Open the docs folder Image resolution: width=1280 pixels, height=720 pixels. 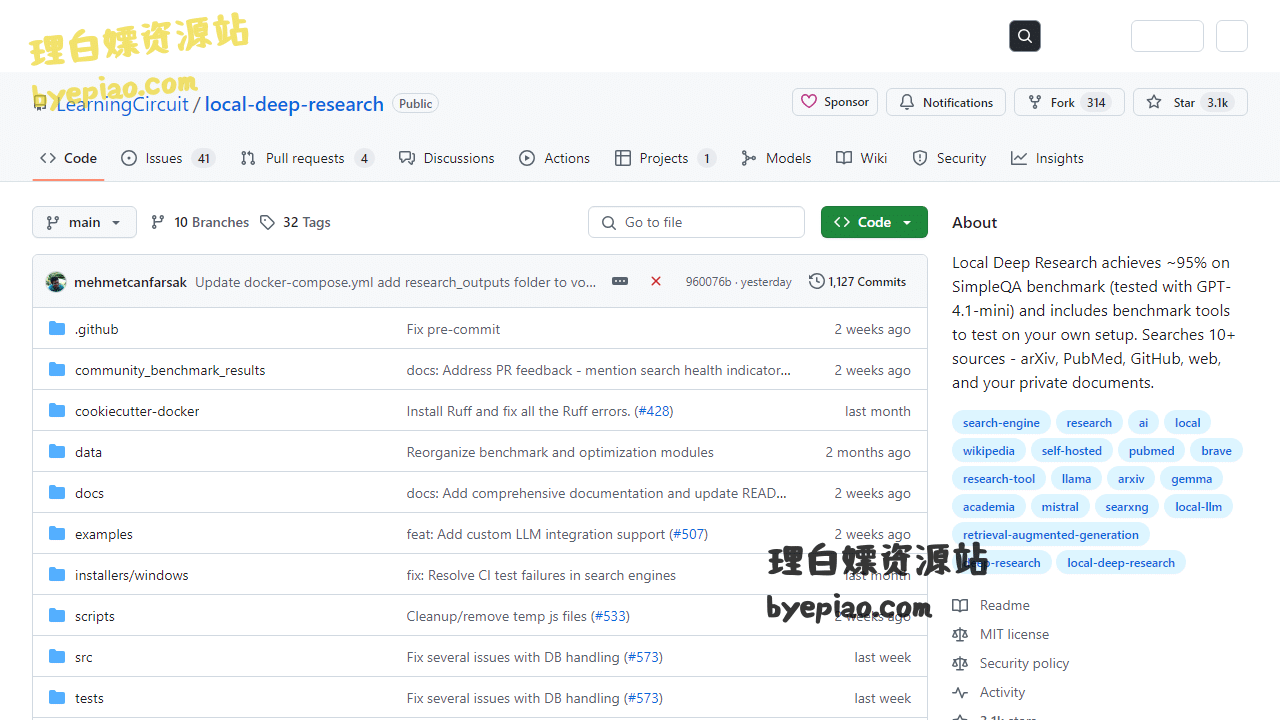pyautogui.click(x=89, y=493)
